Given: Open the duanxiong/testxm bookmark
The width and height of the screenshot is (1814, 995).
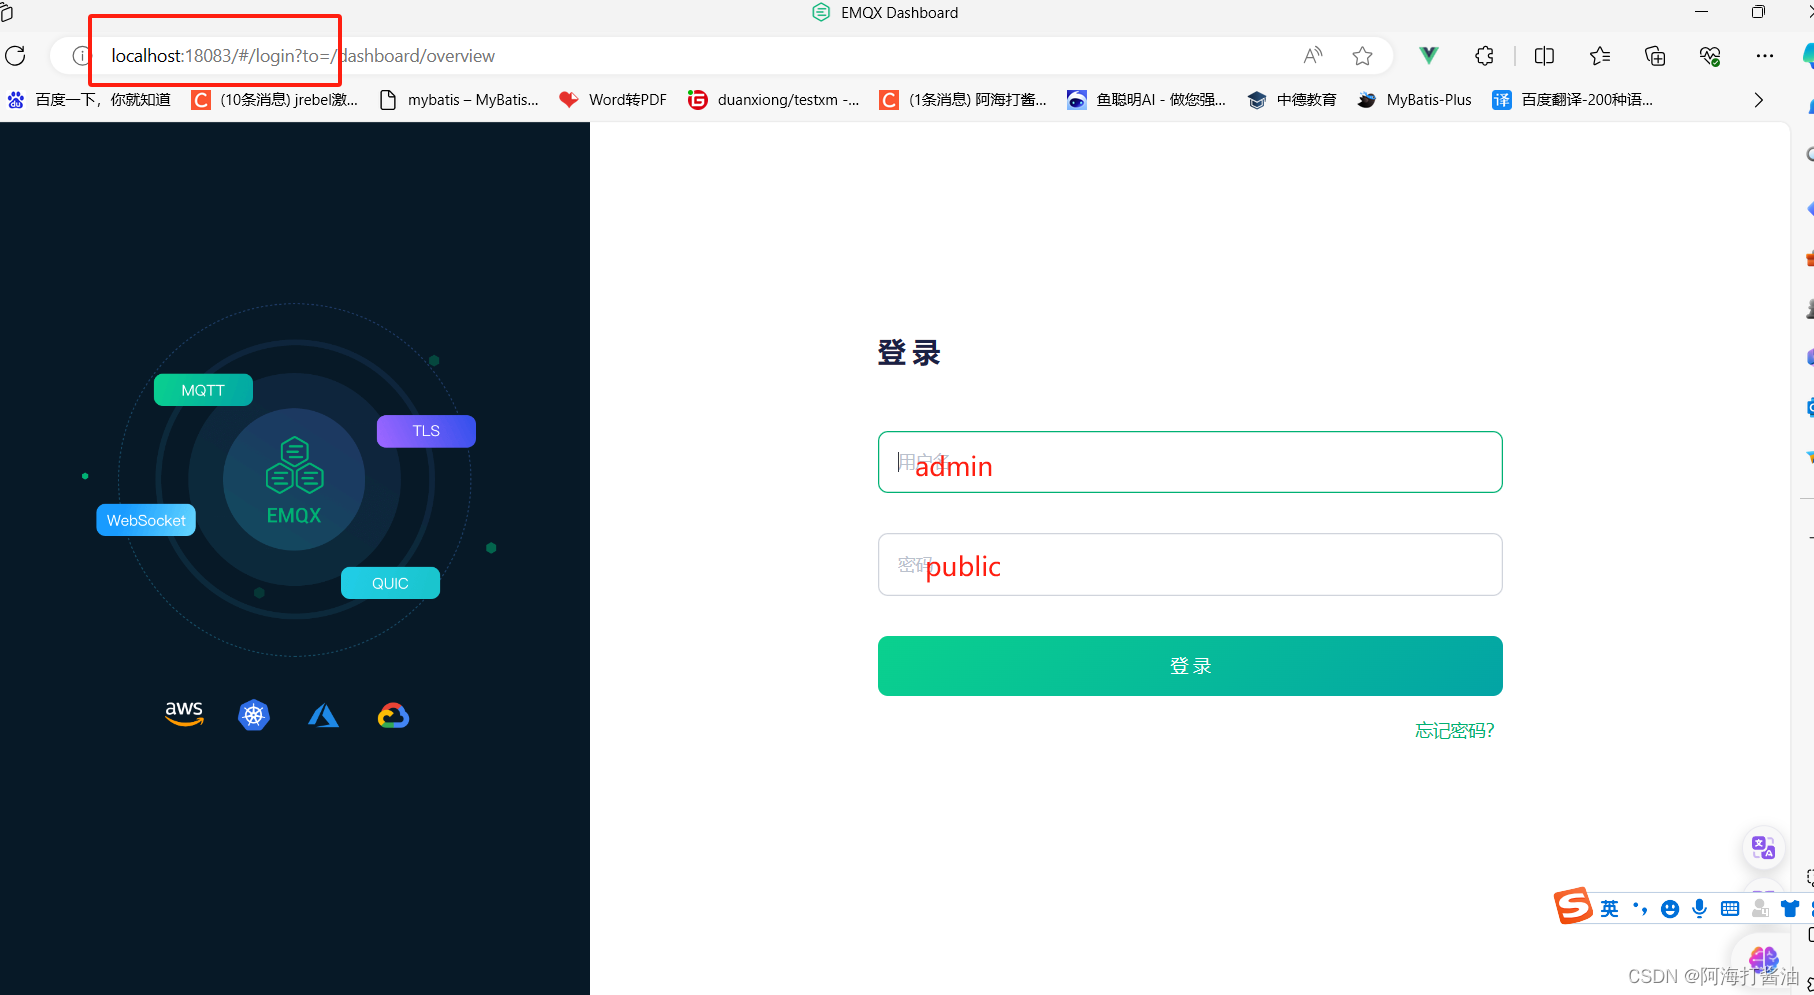Looking at the screenshot, I should (774, 100).
